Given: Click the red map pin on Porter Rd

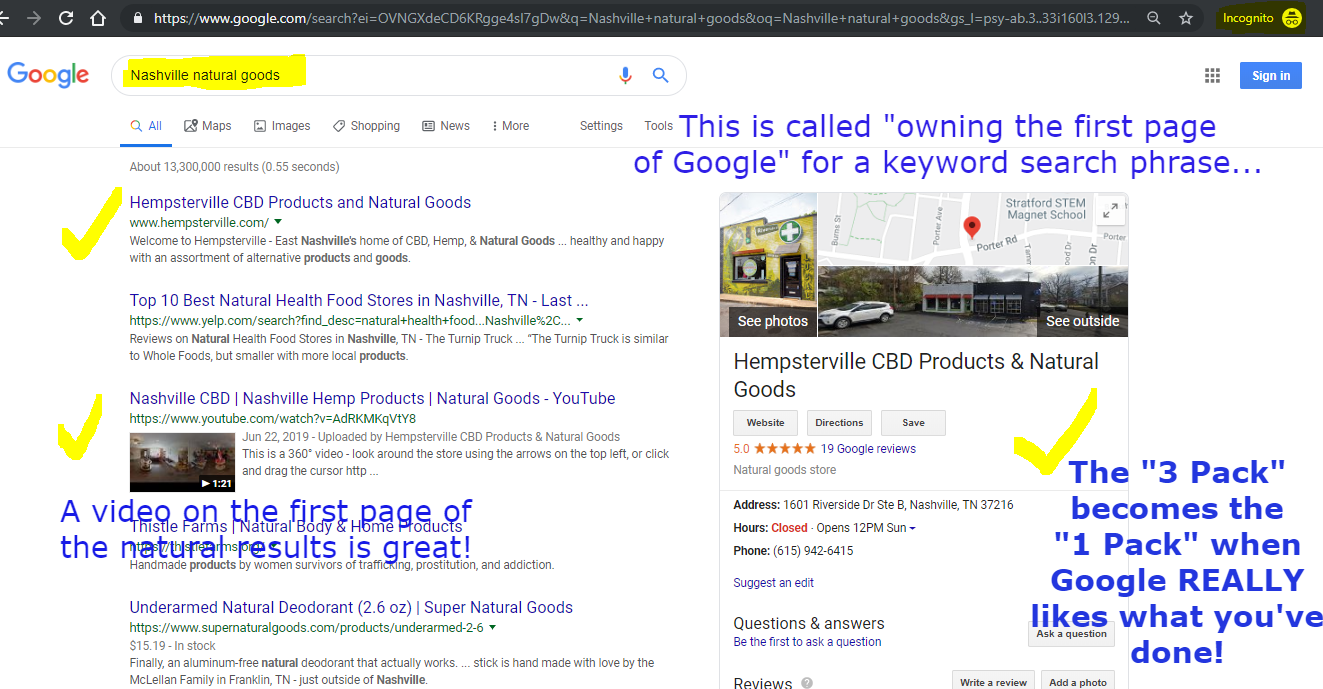Looking at the screenshot, I should pos(971,227).
